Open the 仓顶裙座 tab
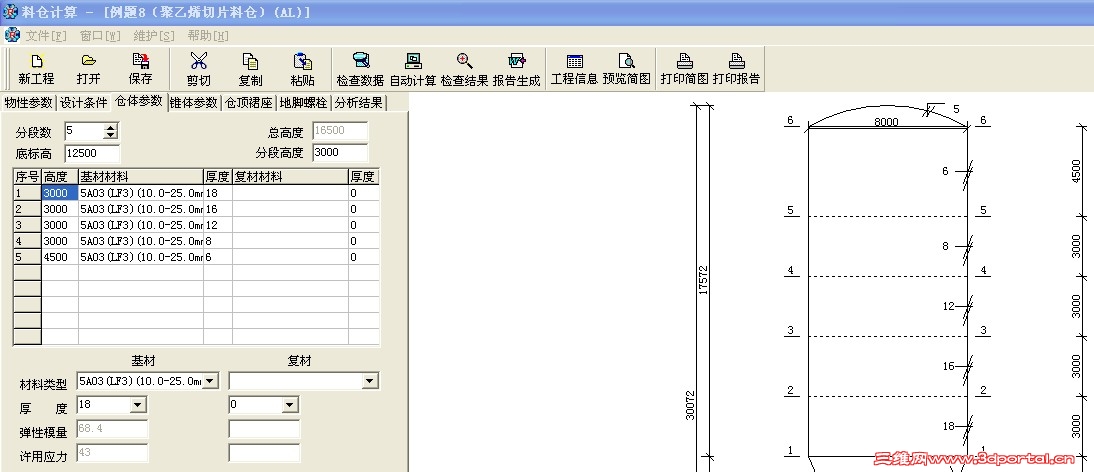Viewport: 1094px width, 472px height. click(249, 102)
